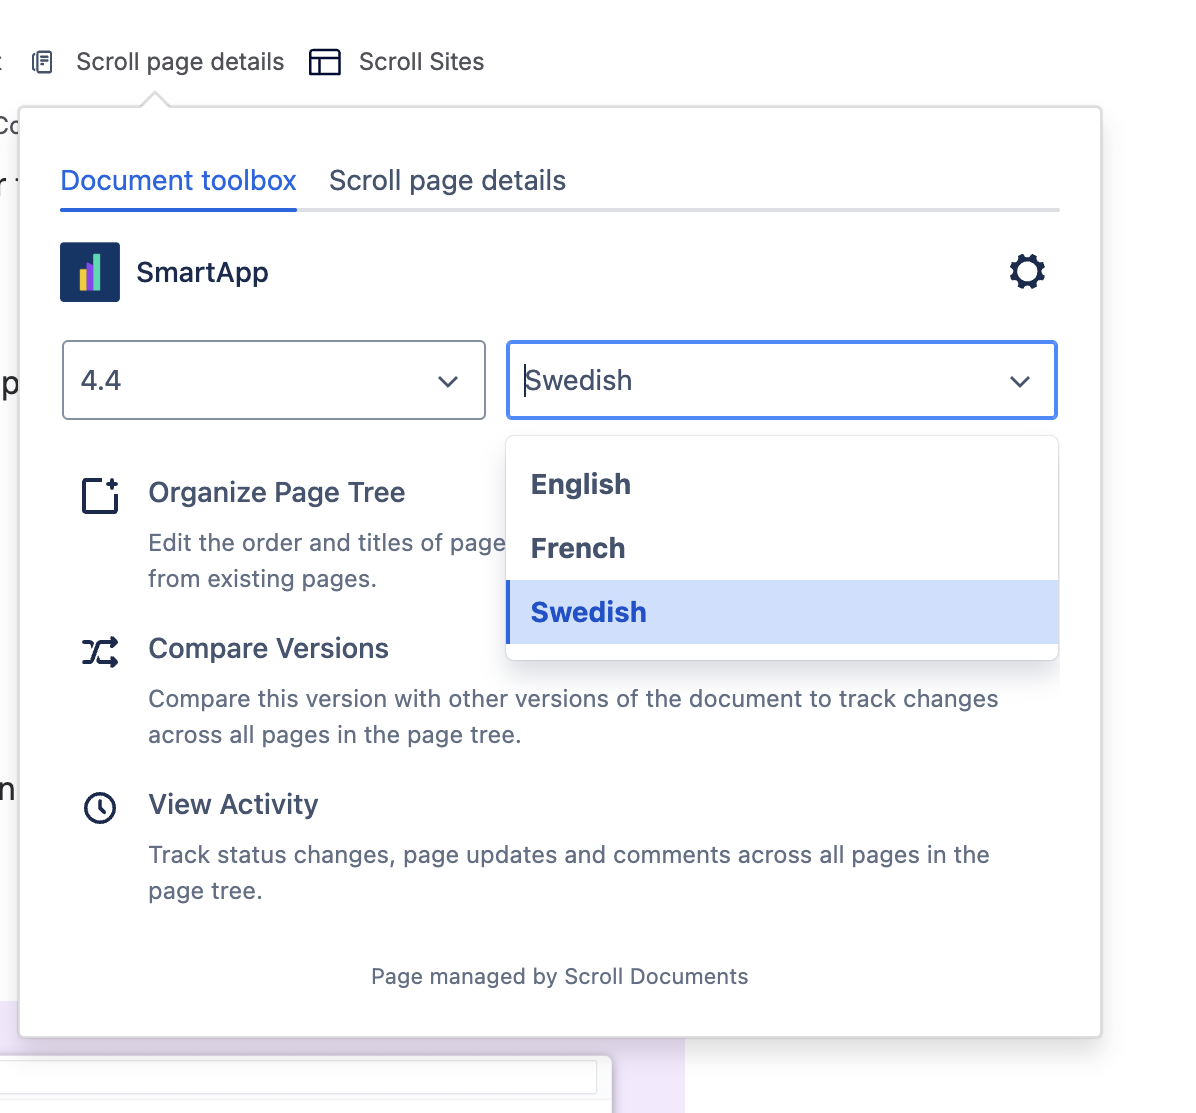Viewport: 1196px width, 1113px height.
Task: Click the Compare Versions shuffle icon
Action: [x=99, y=651]
